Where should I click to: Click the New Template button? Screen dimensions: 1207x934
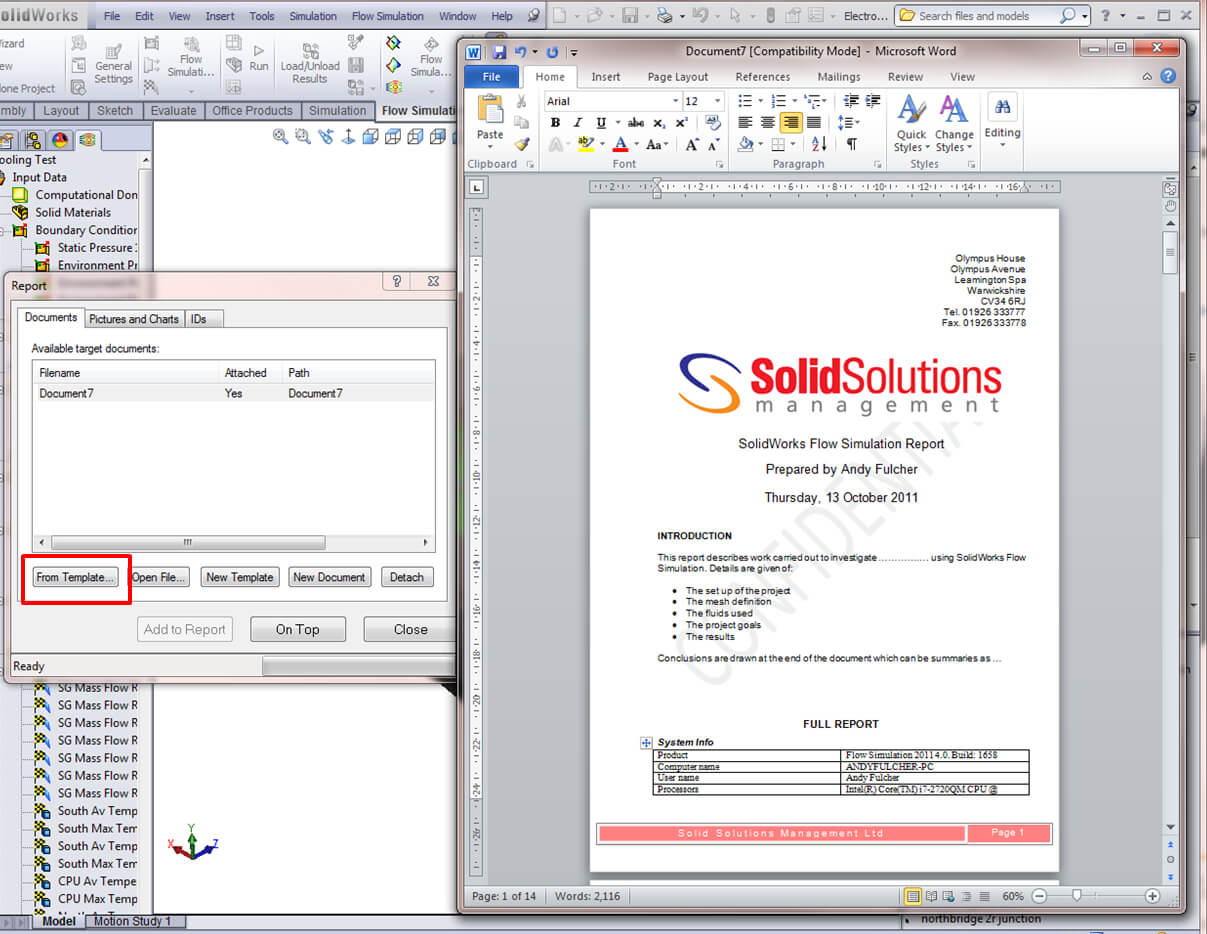point(239,577)
